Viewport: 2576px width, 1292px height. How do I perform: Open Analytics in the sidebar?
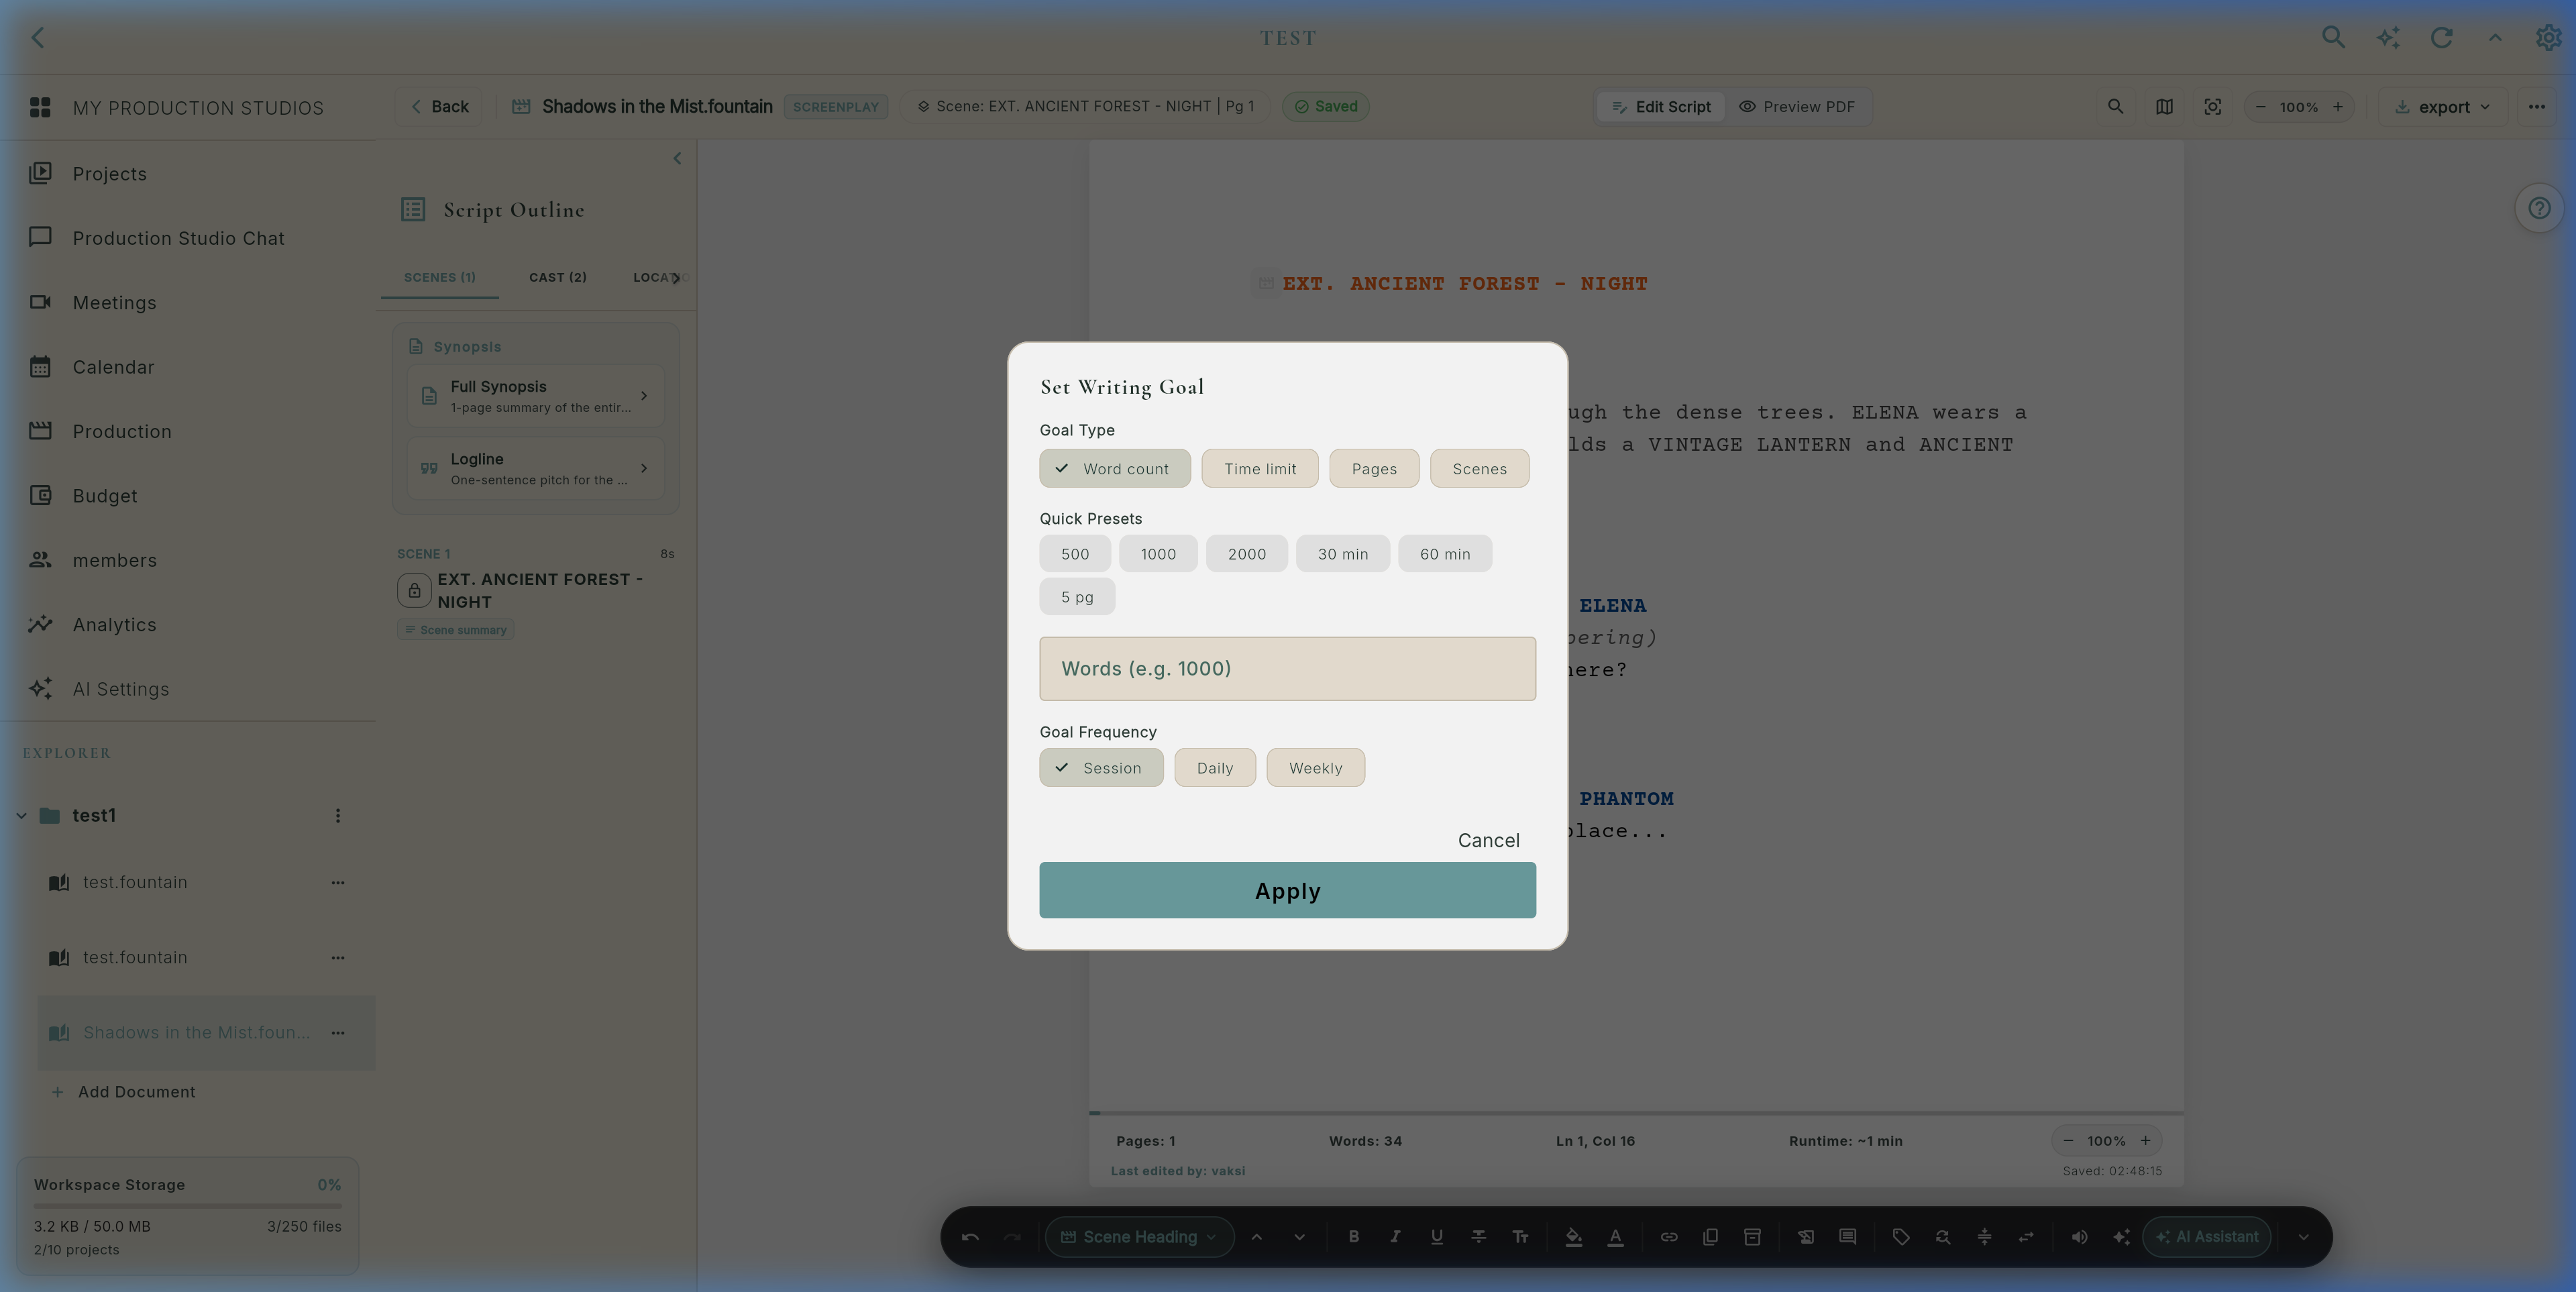[x=114, y=625]
